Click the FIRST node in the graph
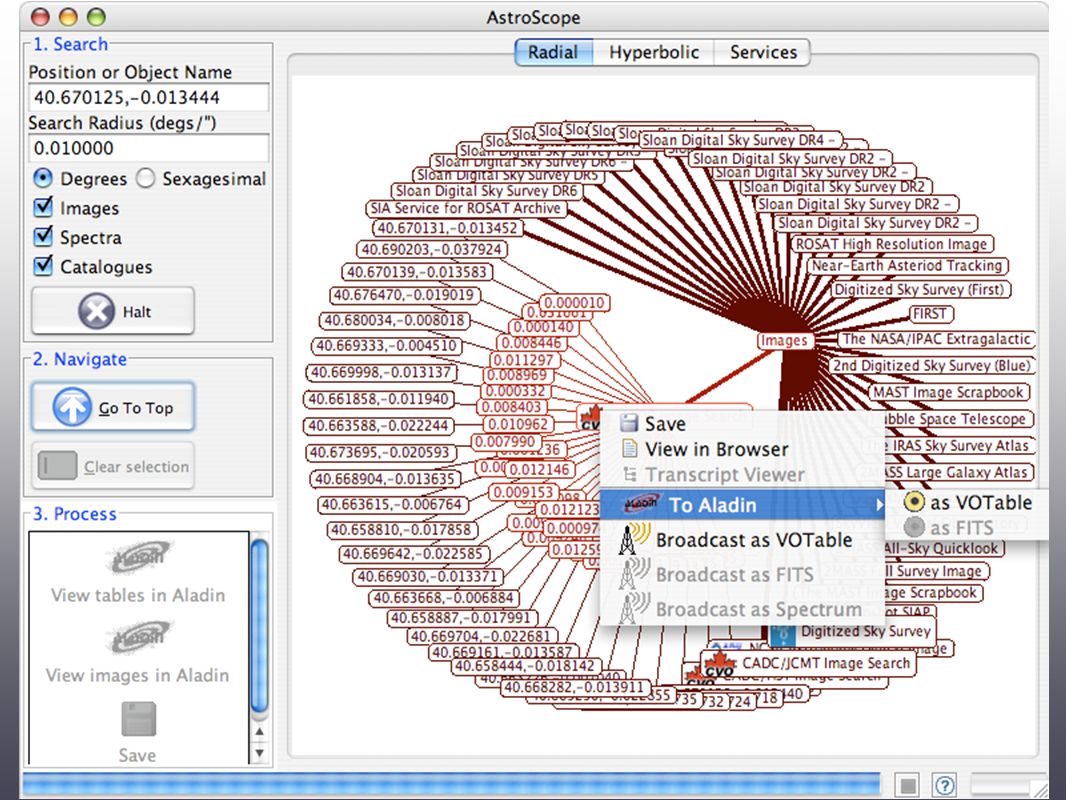This screenshot has width=1066, height=800. pos(931,313)
